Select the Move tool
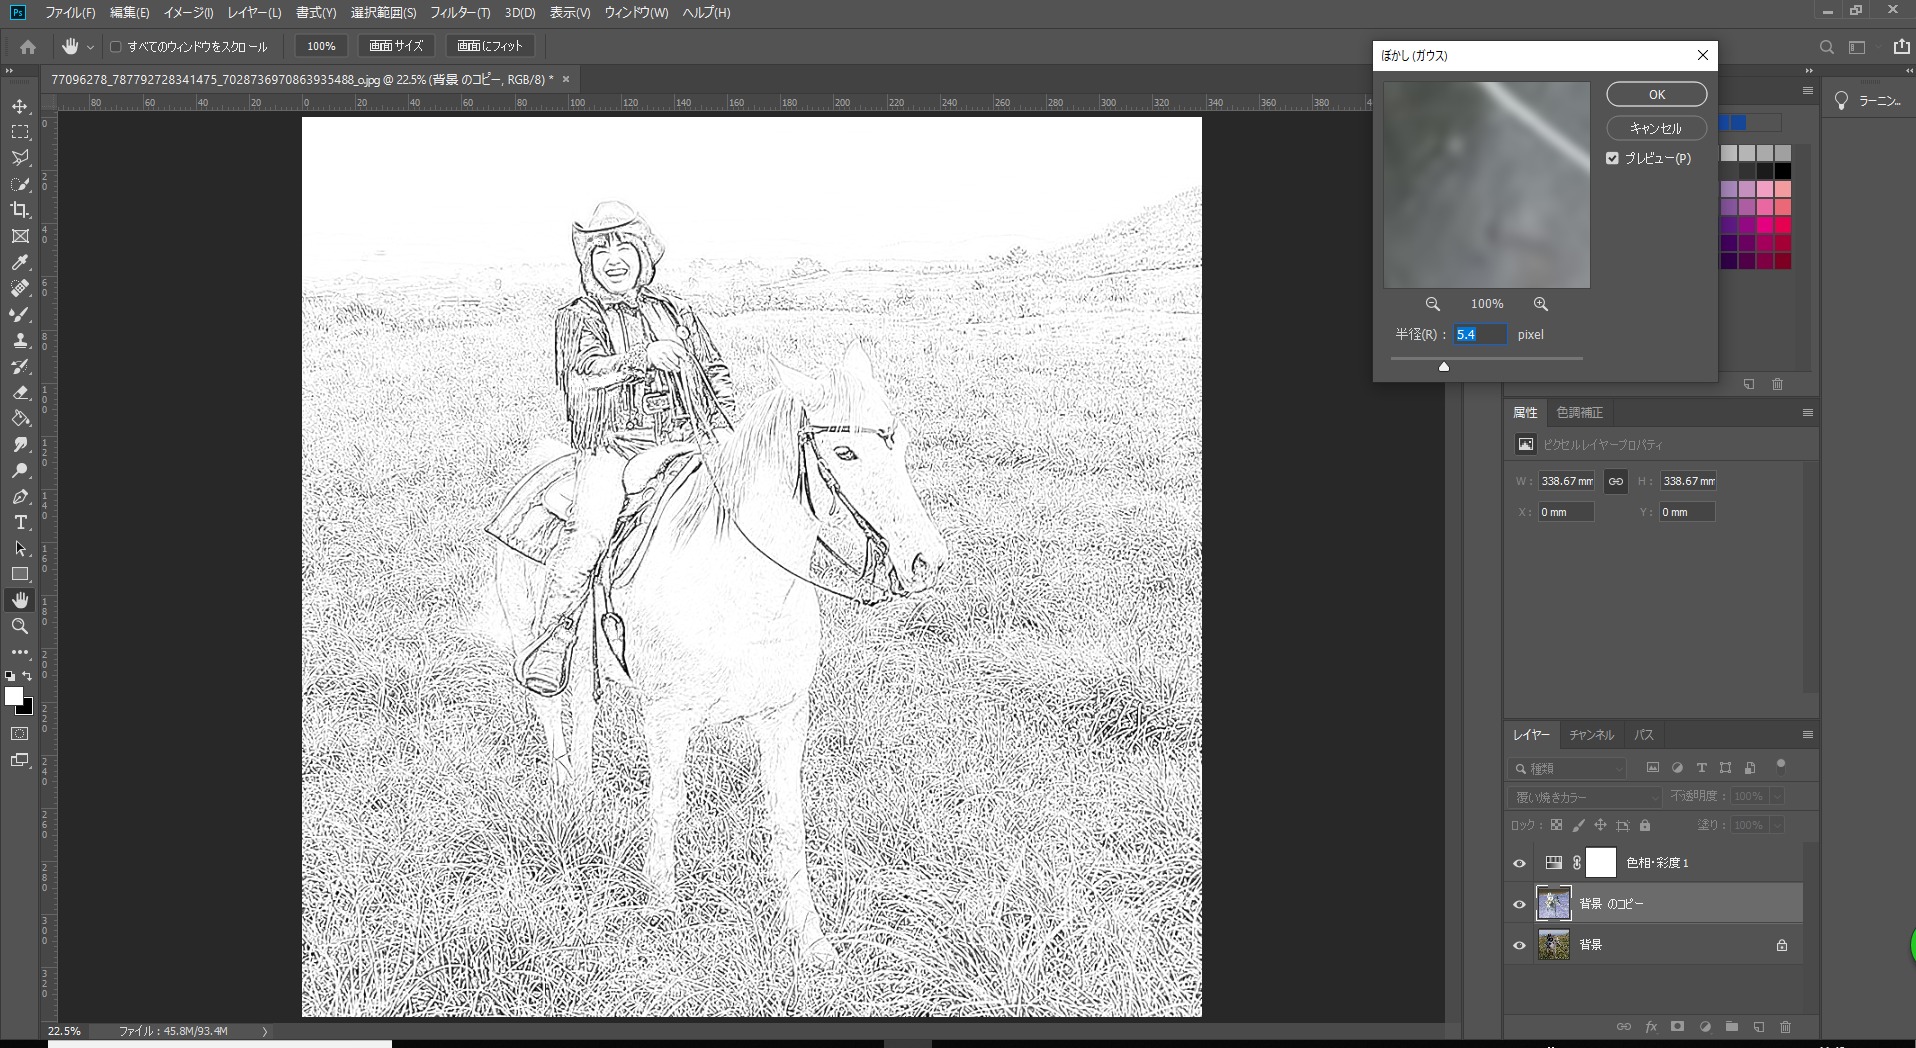This screenshot has width=1916, height=1048. pos(20,106)
